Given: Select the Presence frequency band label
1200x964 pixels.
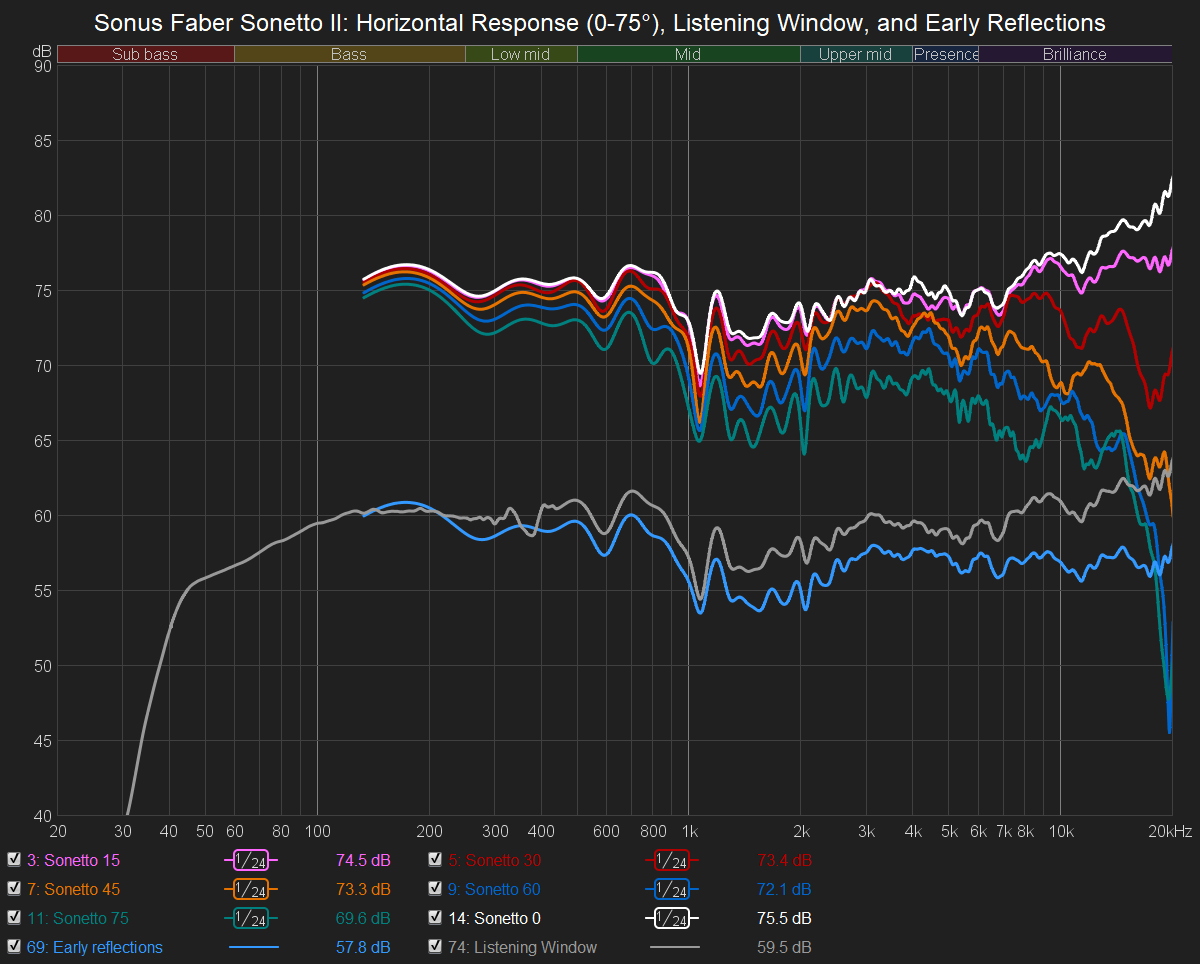Looking at the screenshot, I should [946, 54].
